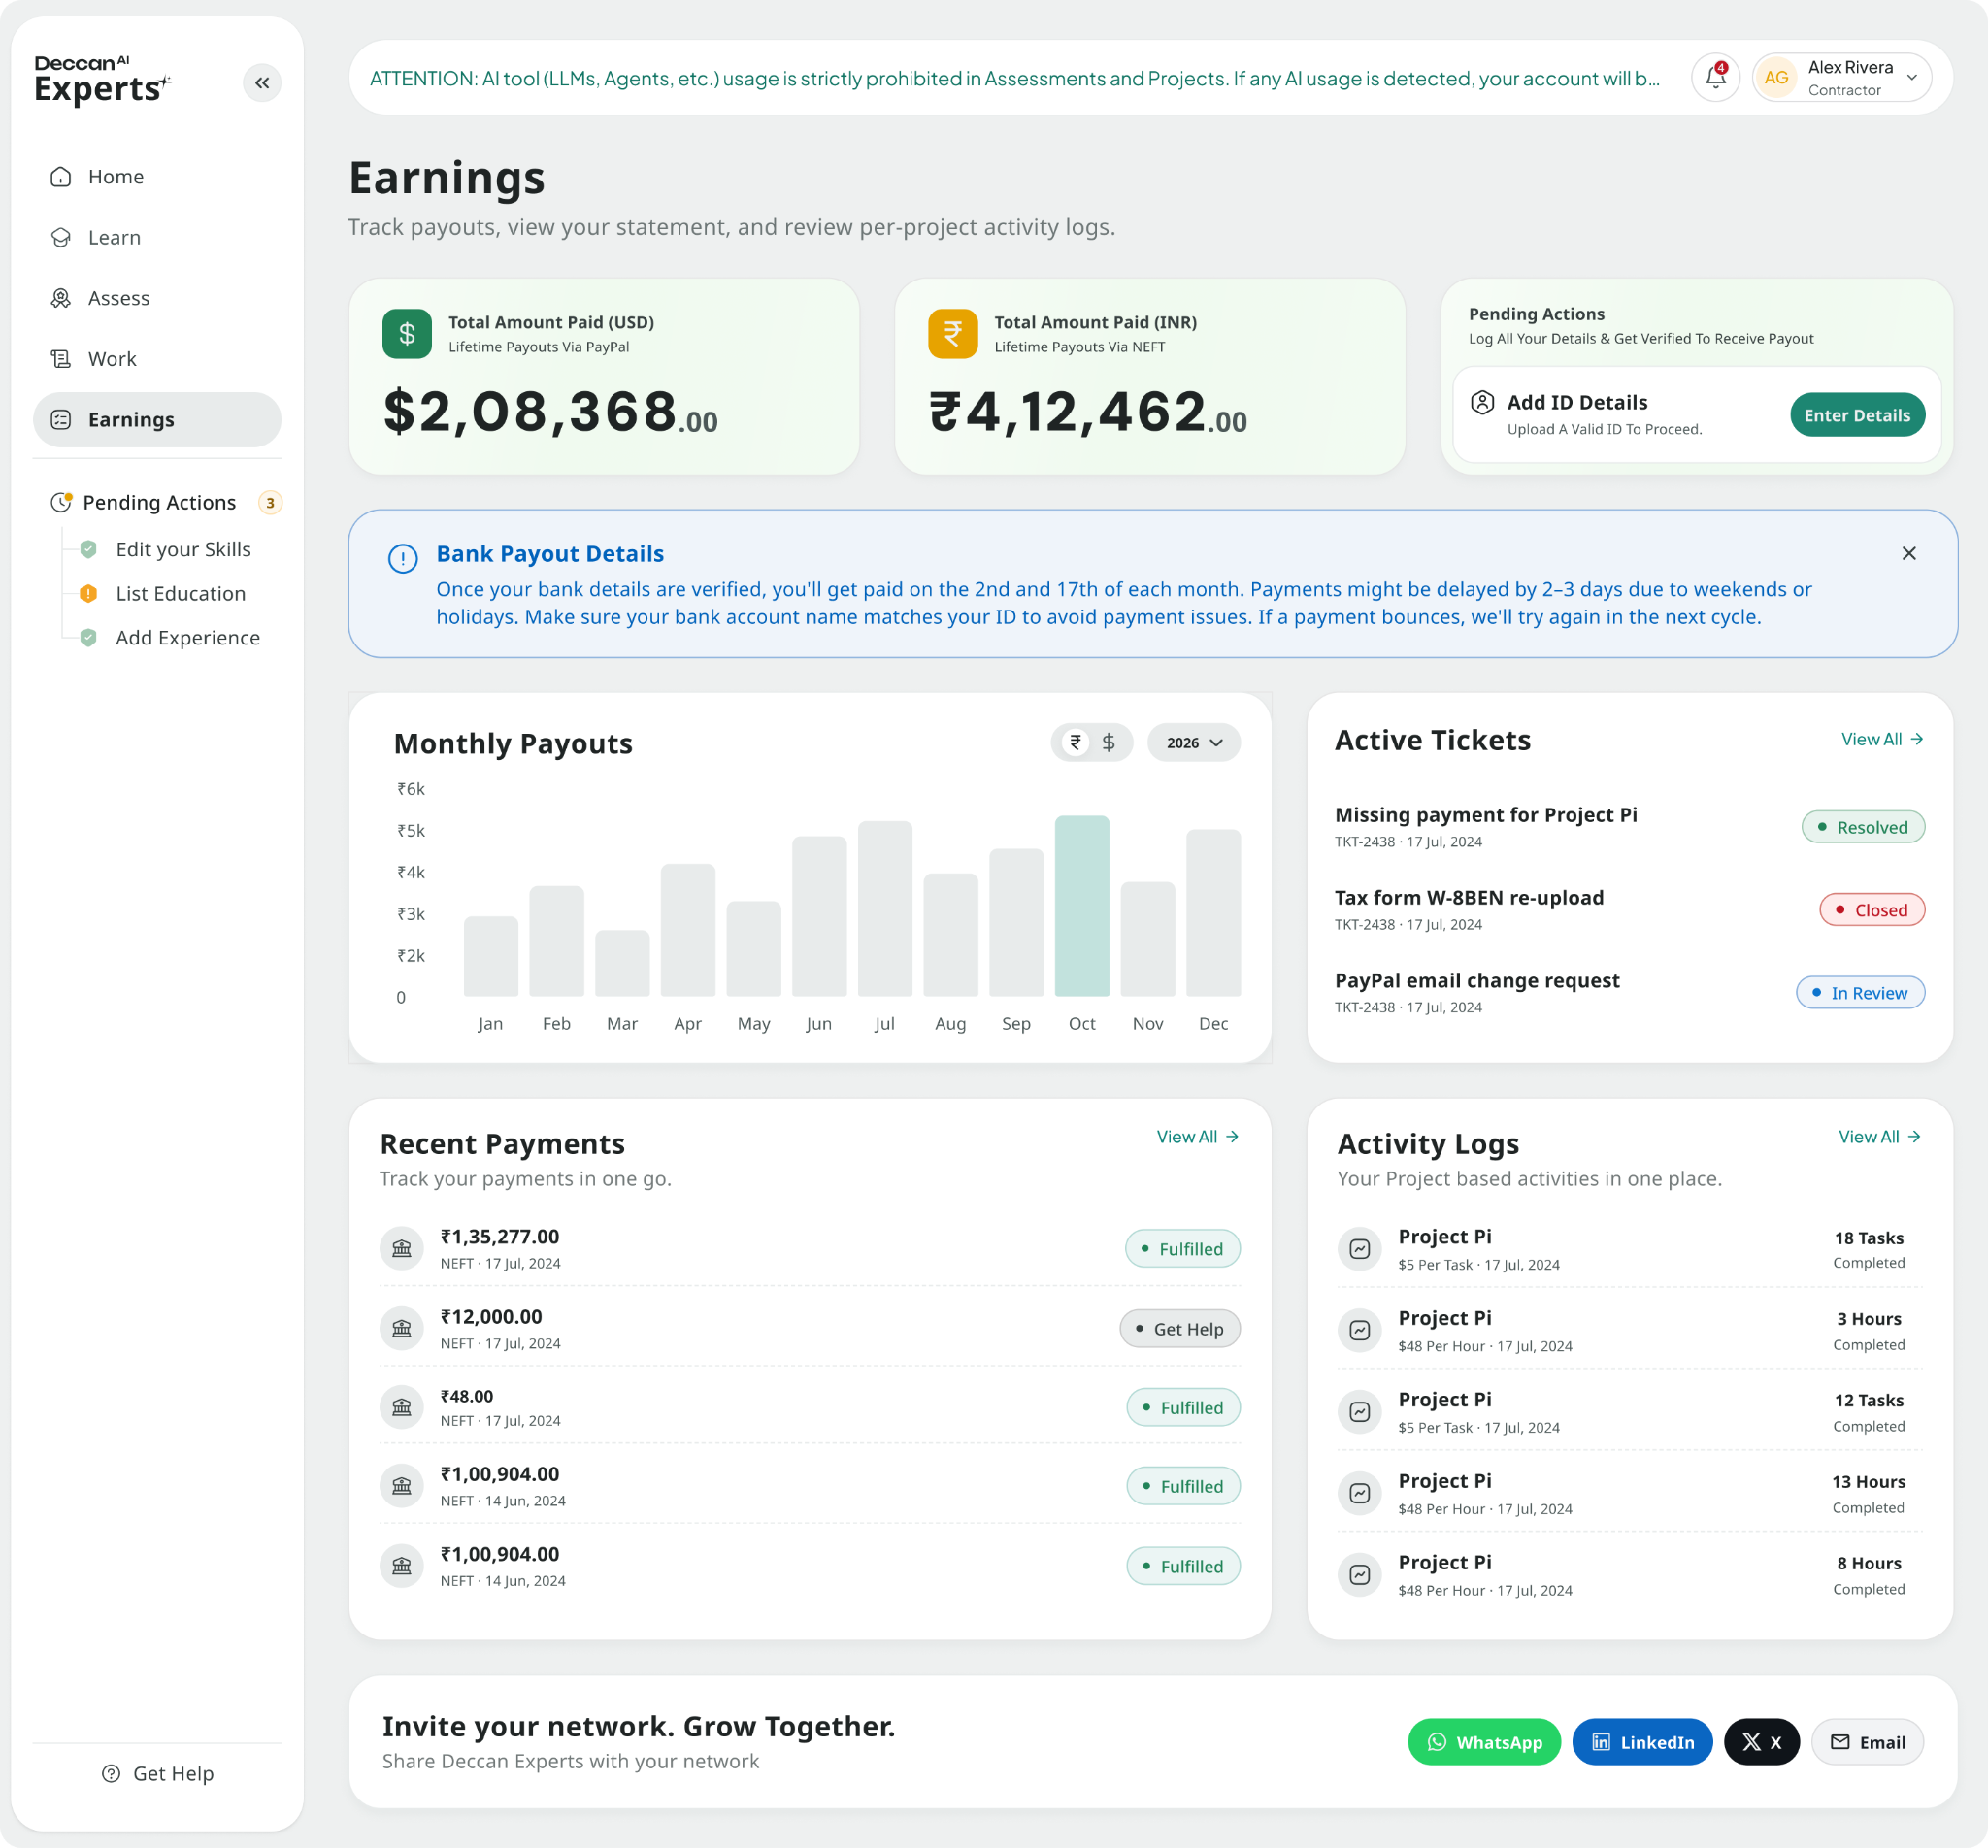Dismiss the Bank Payout Details banner
Screen dimensions: 1988x1848
[x=1909, y=553]
